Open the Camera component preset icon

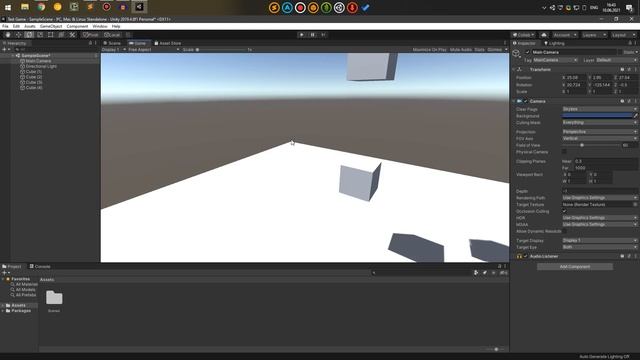(629, 101)
